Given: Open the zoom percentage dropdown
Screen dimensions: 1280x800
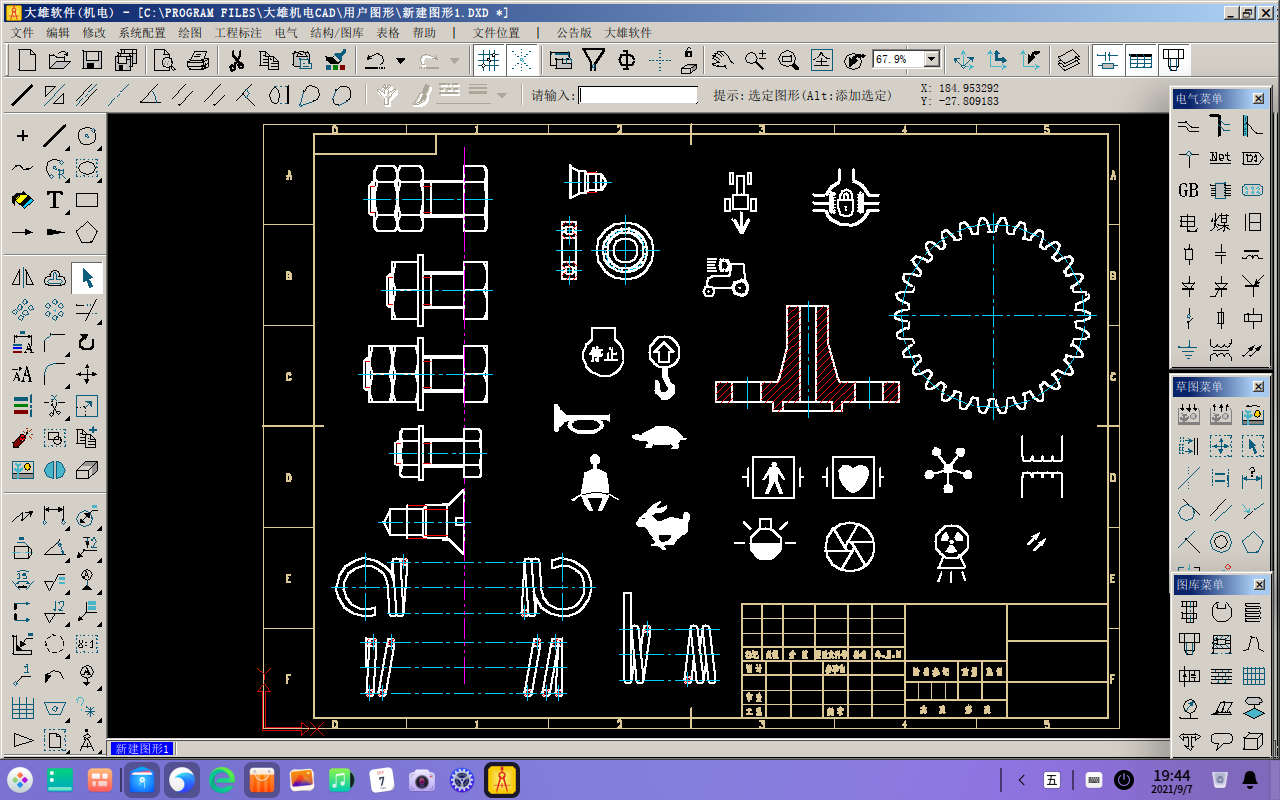Looking at the screenshot, I should [x=932, y=60].
